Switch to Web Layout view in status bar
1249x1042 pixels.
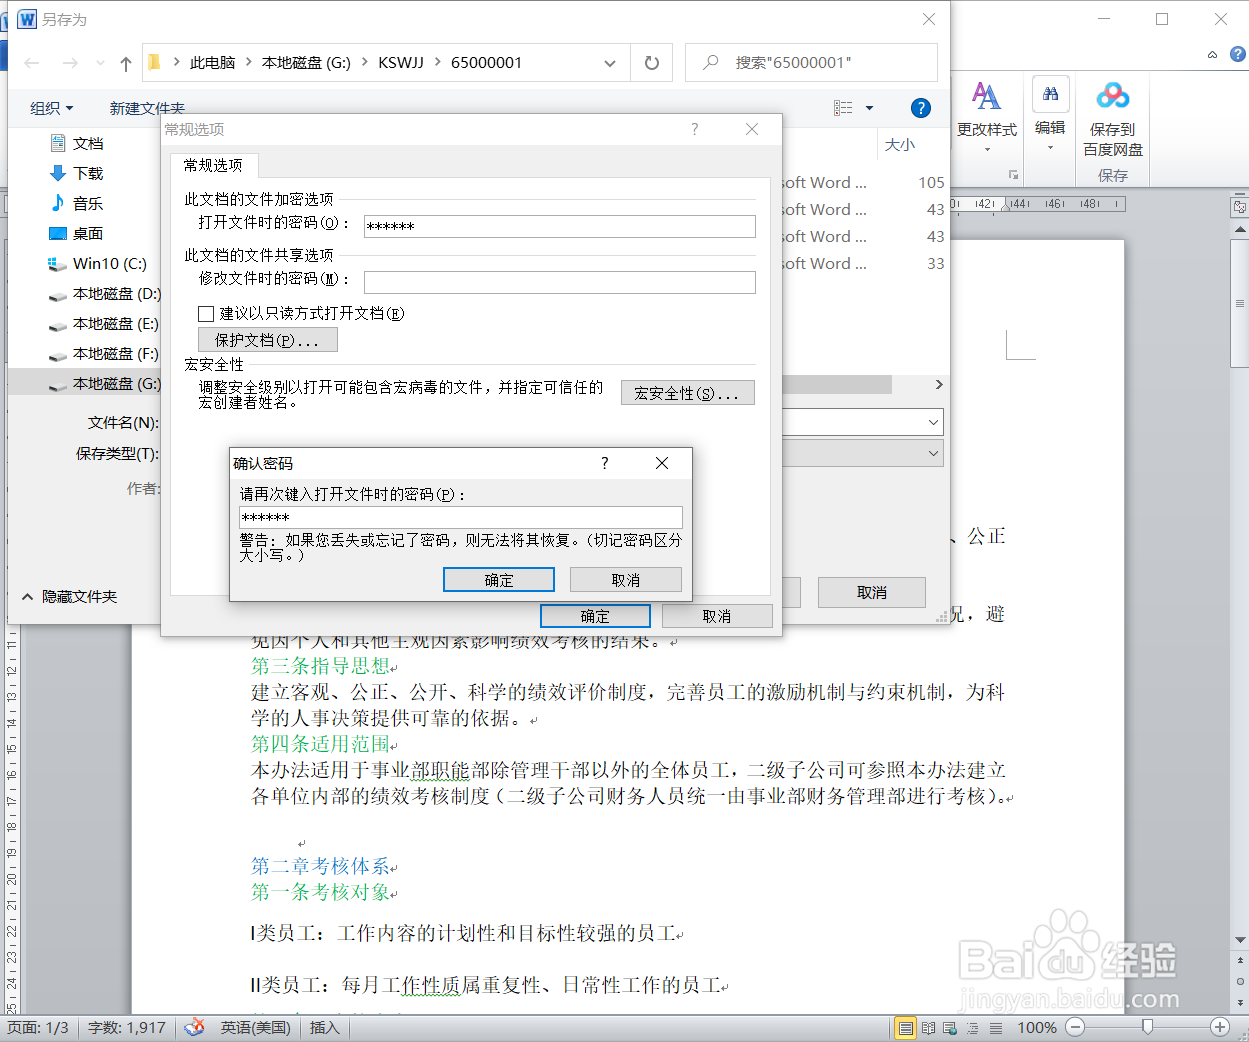tap(949, 1027)
